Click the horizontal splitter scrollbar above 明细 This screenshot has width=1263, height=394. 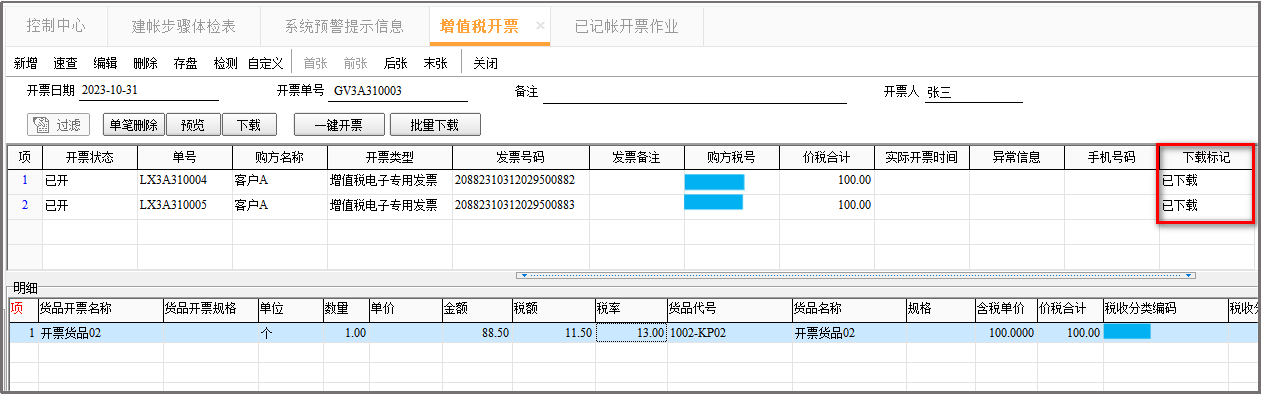(x=855, y=275)
